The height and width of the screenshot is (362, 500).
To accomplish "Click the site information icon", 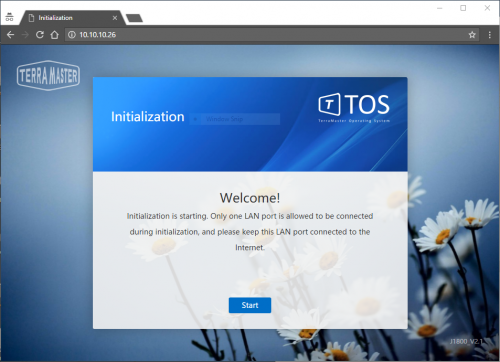I will tap(72, 35).
